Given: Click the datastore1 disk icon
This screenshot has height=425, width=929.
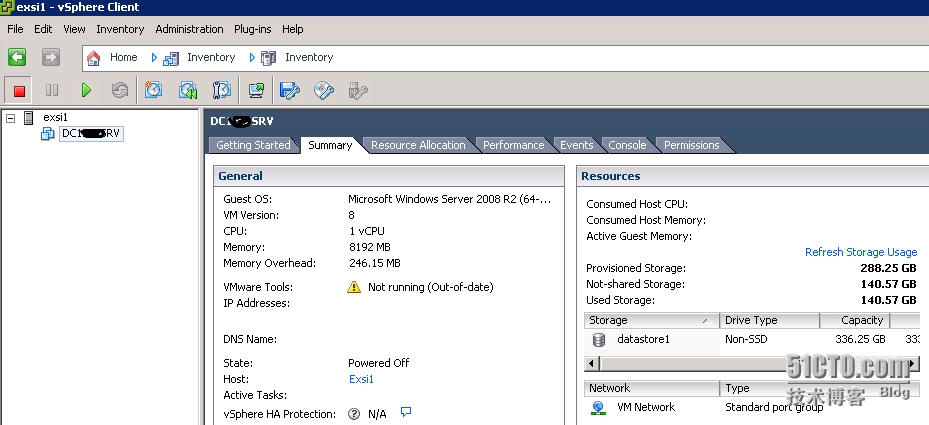Looking at the screenshot, I should point(599,340).
